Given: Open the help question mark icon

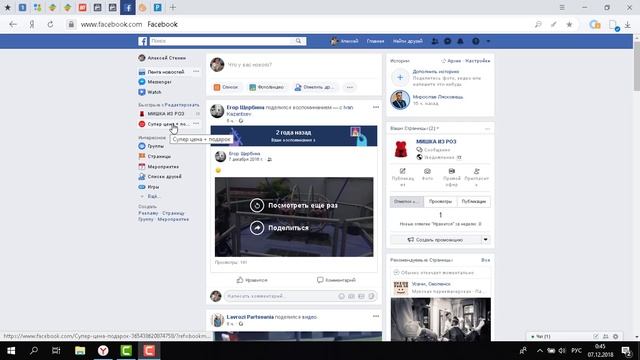Looking at the screenshot, I should 476,41.
